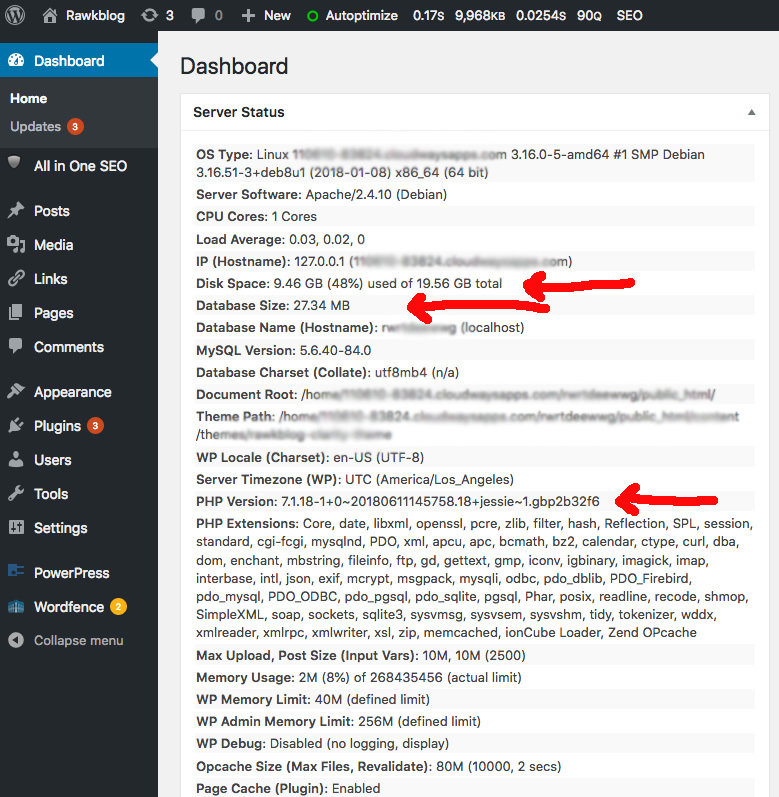Click the Dashboard gauge icon
Image resolution: width=779 pixels, height=797 pixels.
coord(16,60)
